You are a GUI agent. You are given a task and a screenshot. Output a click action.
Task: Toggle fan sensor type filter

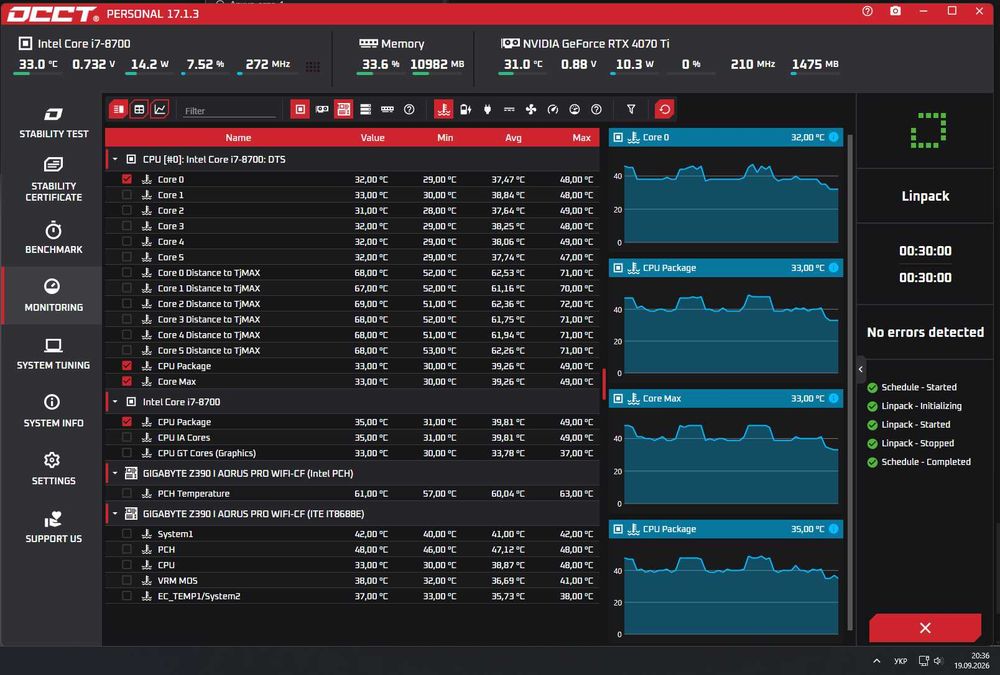click(x=531, y=109)
